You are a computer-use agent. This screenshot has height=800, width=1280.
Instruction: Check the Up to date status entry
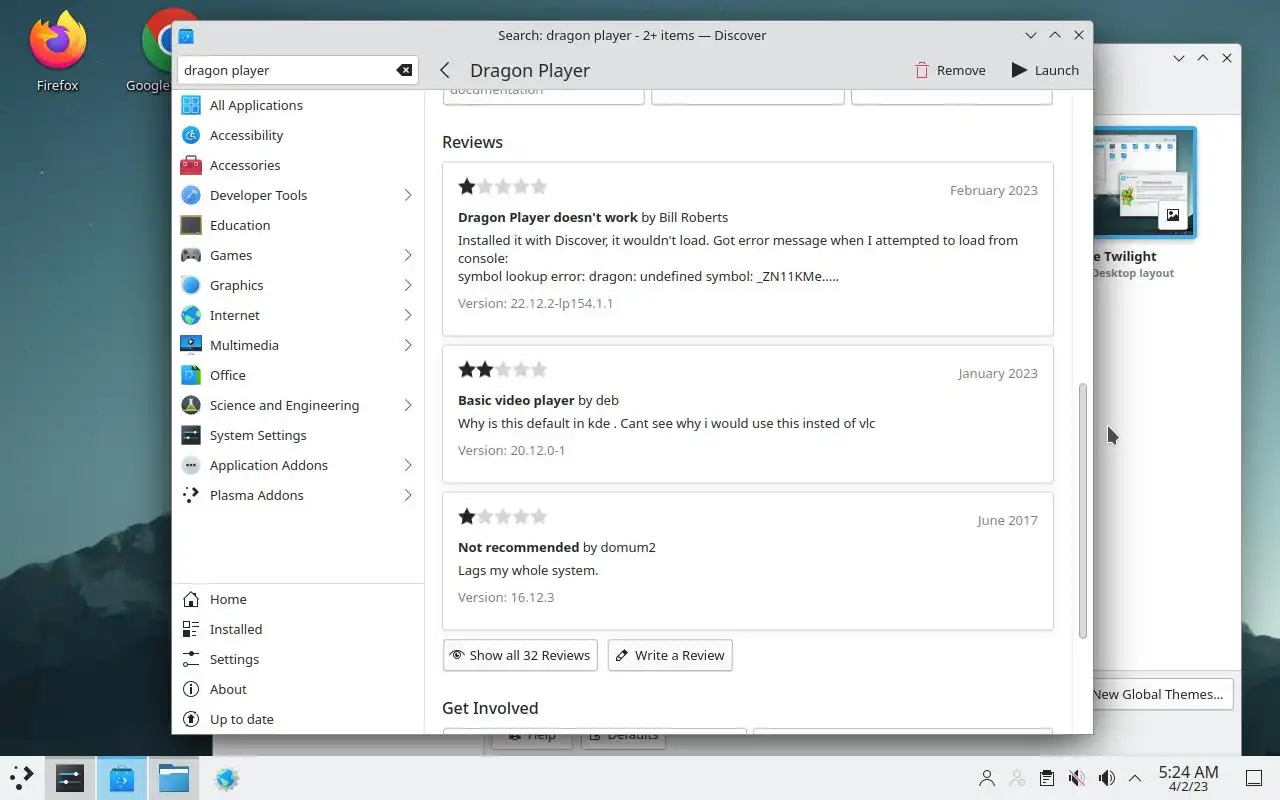(298, 719)
